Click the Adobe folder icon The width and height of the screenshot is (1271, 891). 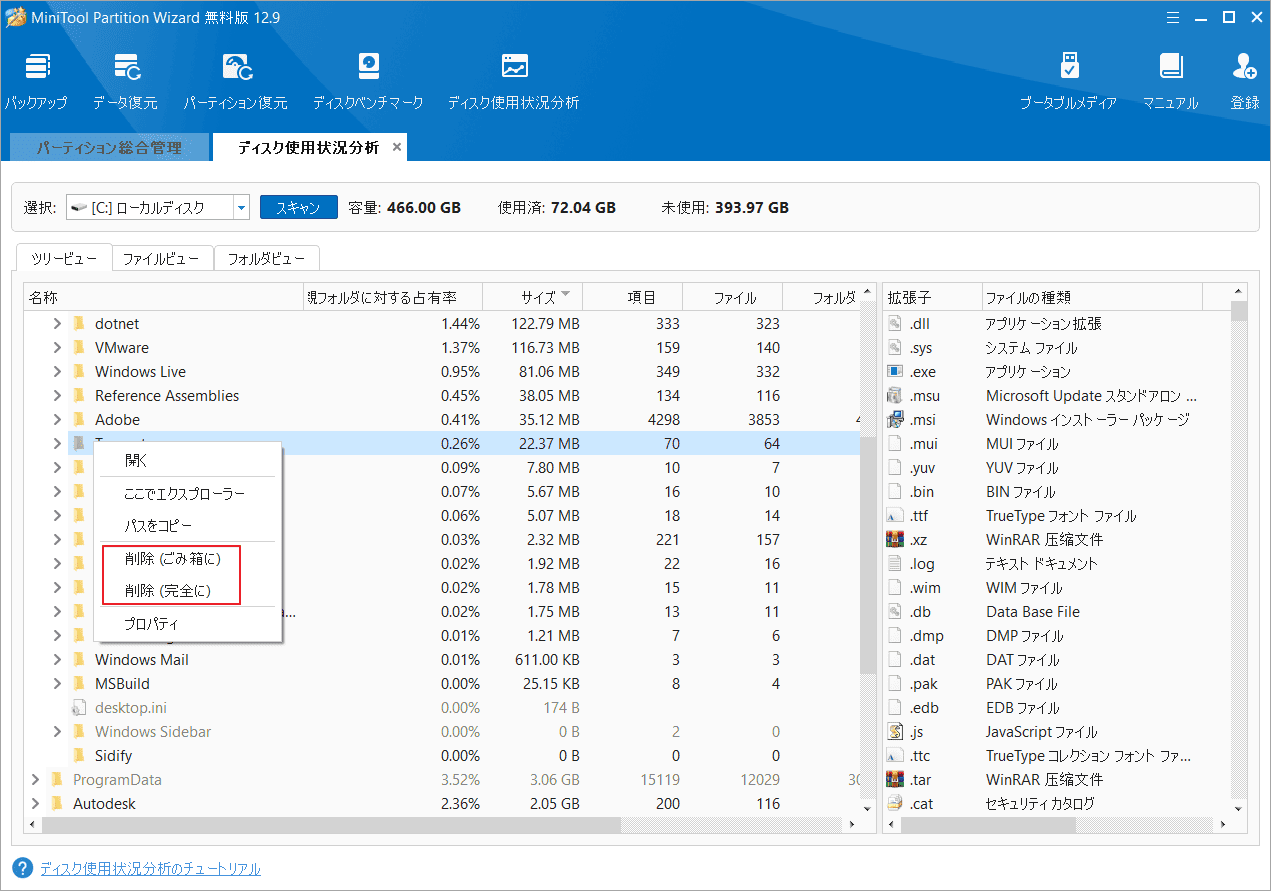(x=79, y=420)
